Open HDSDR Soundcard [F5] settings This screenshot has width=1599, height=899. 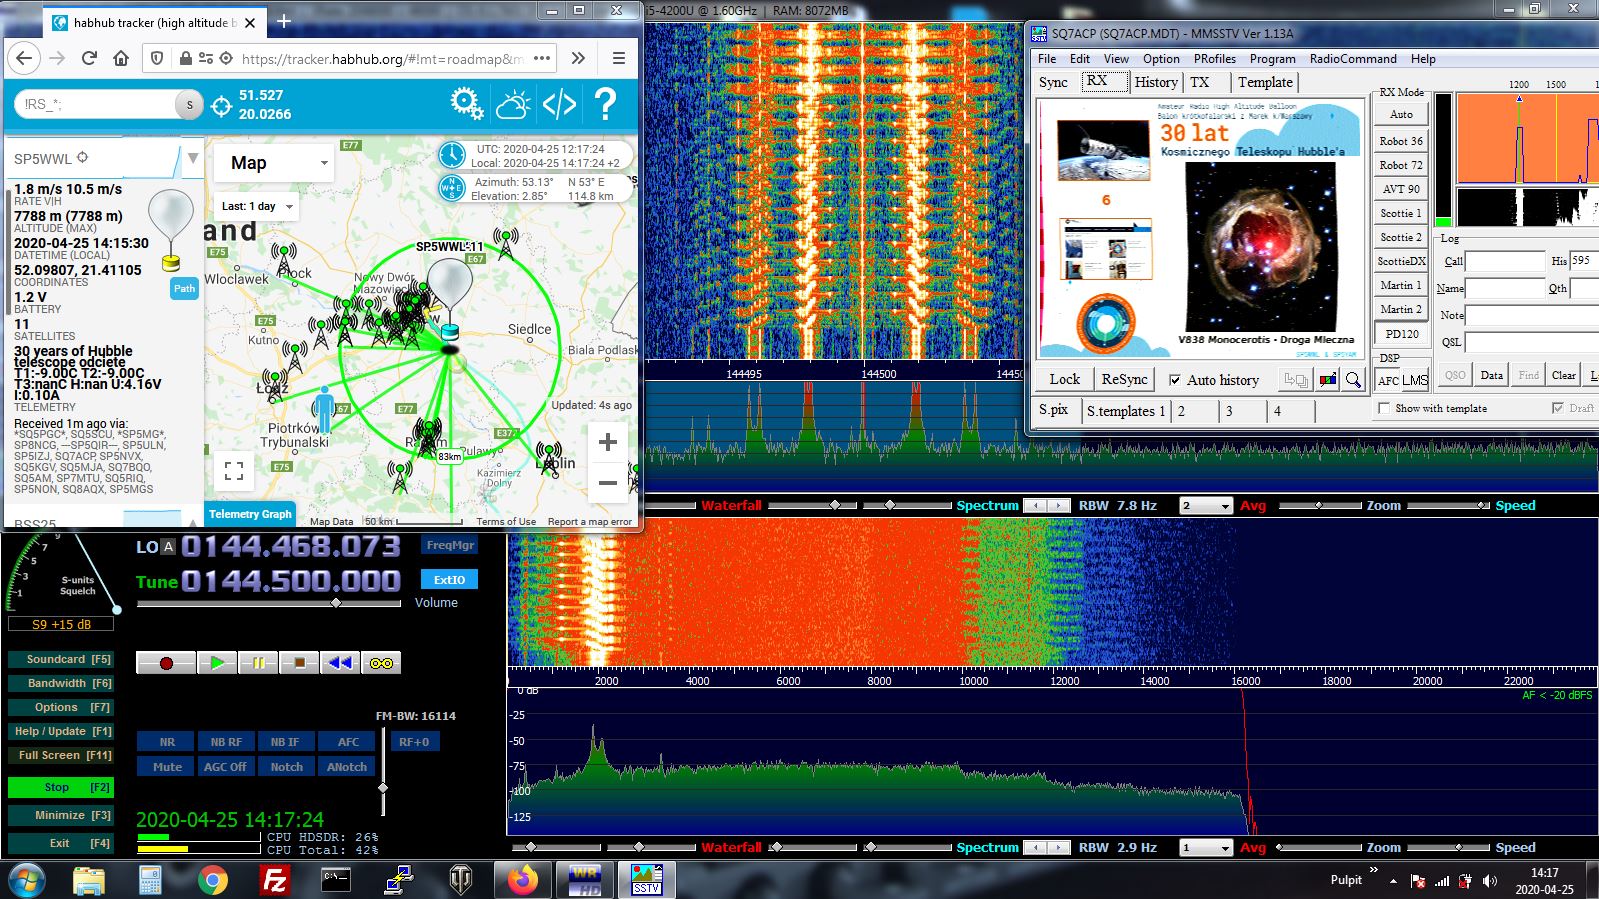point(60,659)
